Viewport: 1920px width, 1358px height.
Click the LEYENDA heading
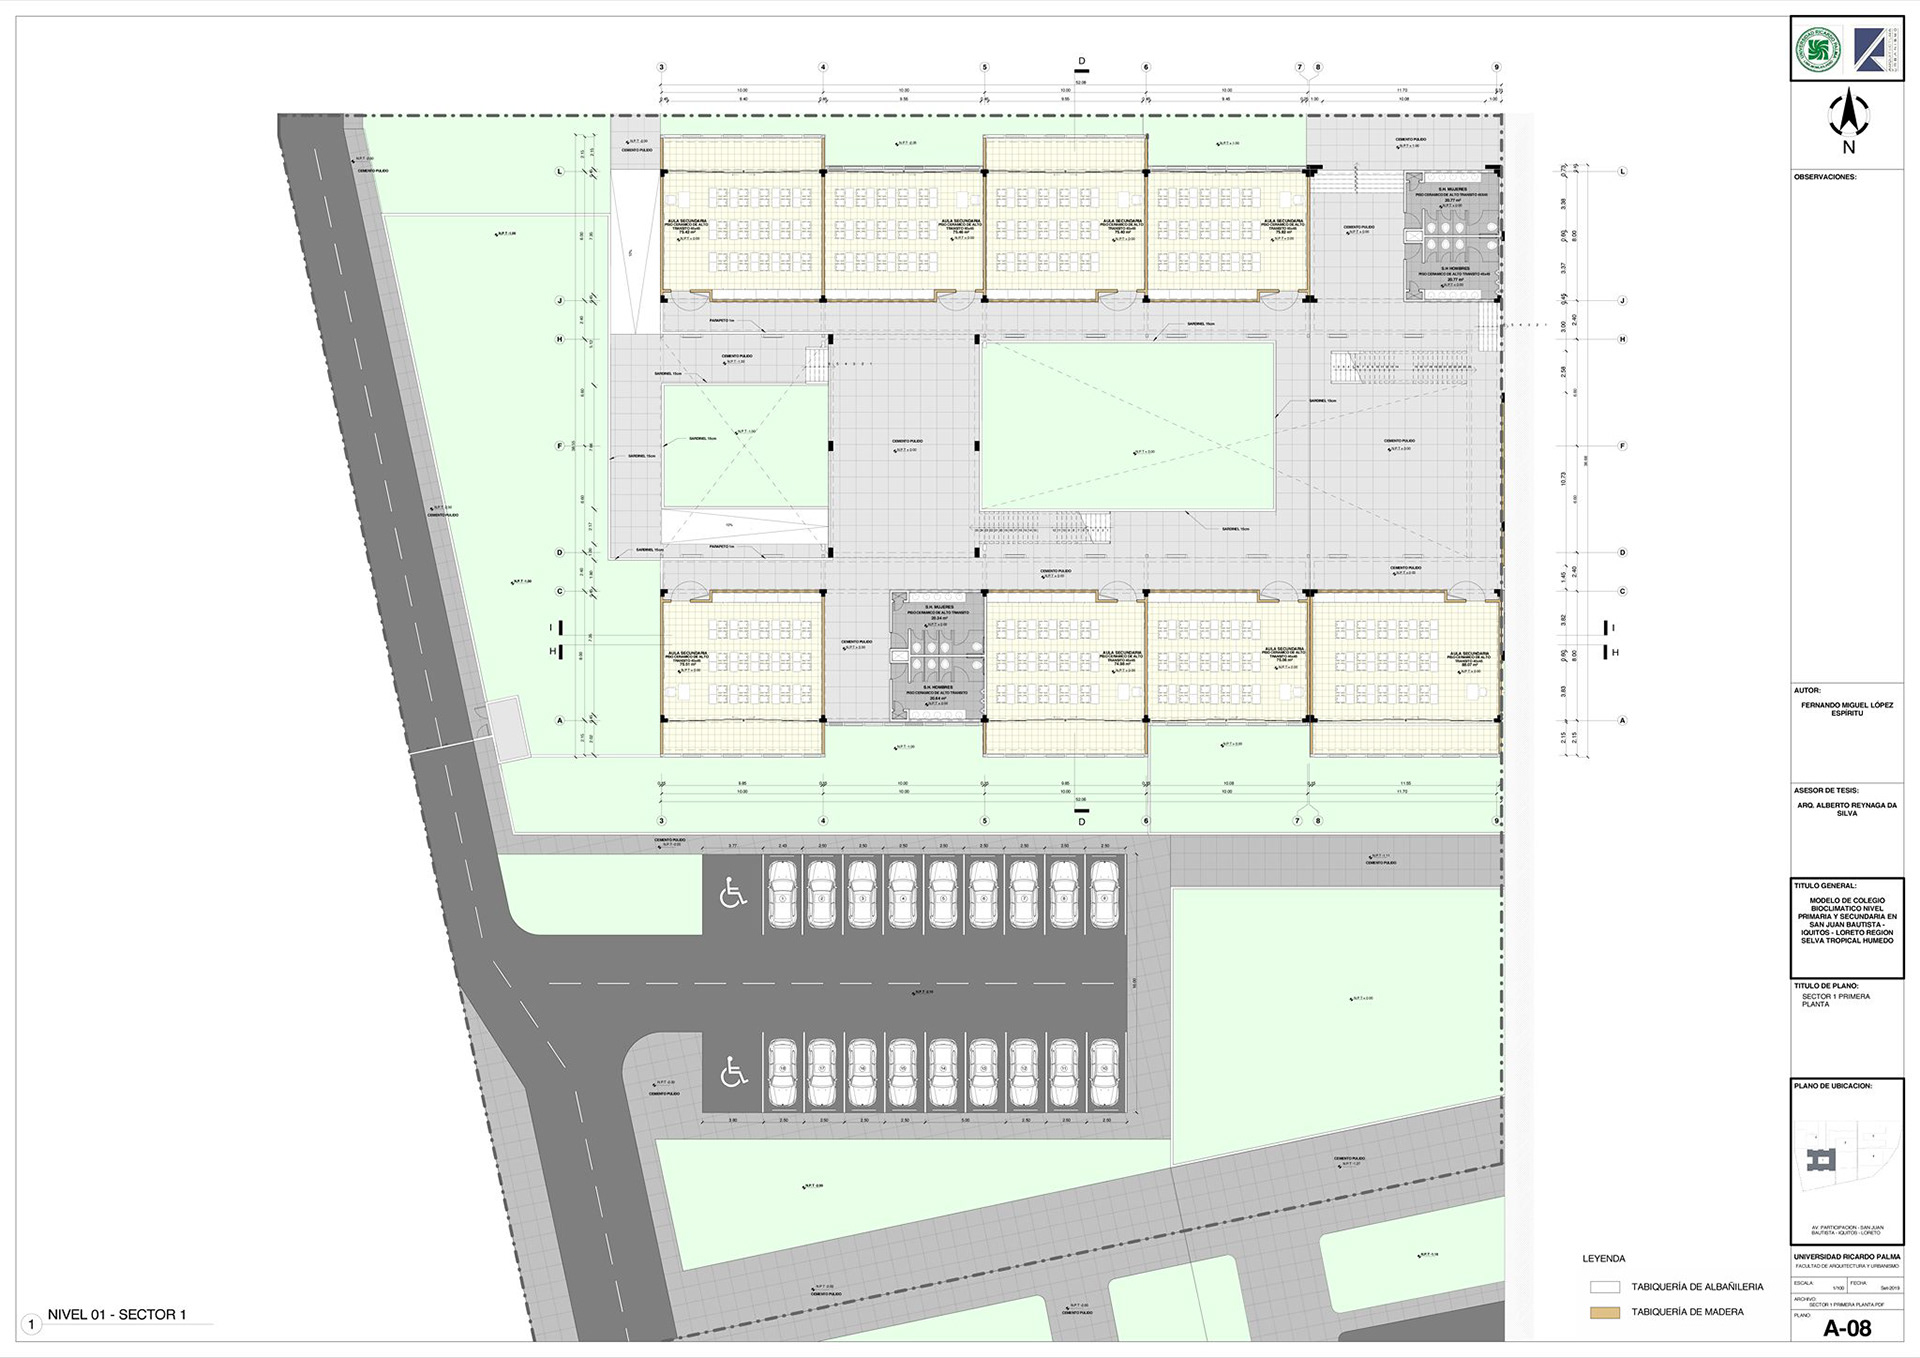[1603, 1259]
